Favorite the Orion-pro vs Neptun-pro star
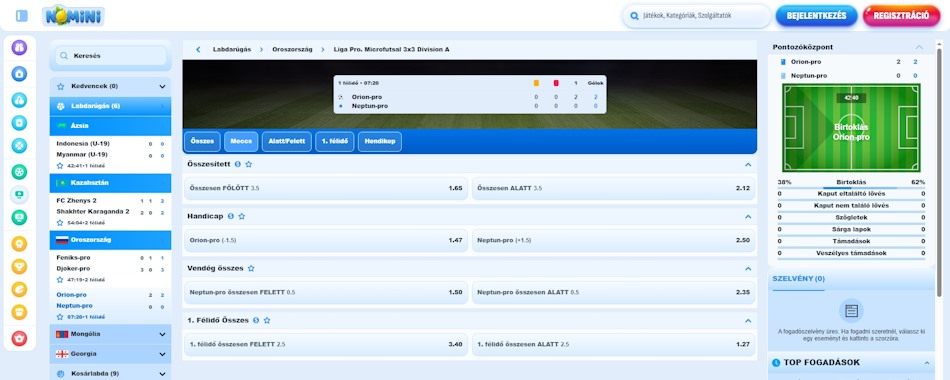950x380 pixels. coord(60,317)
